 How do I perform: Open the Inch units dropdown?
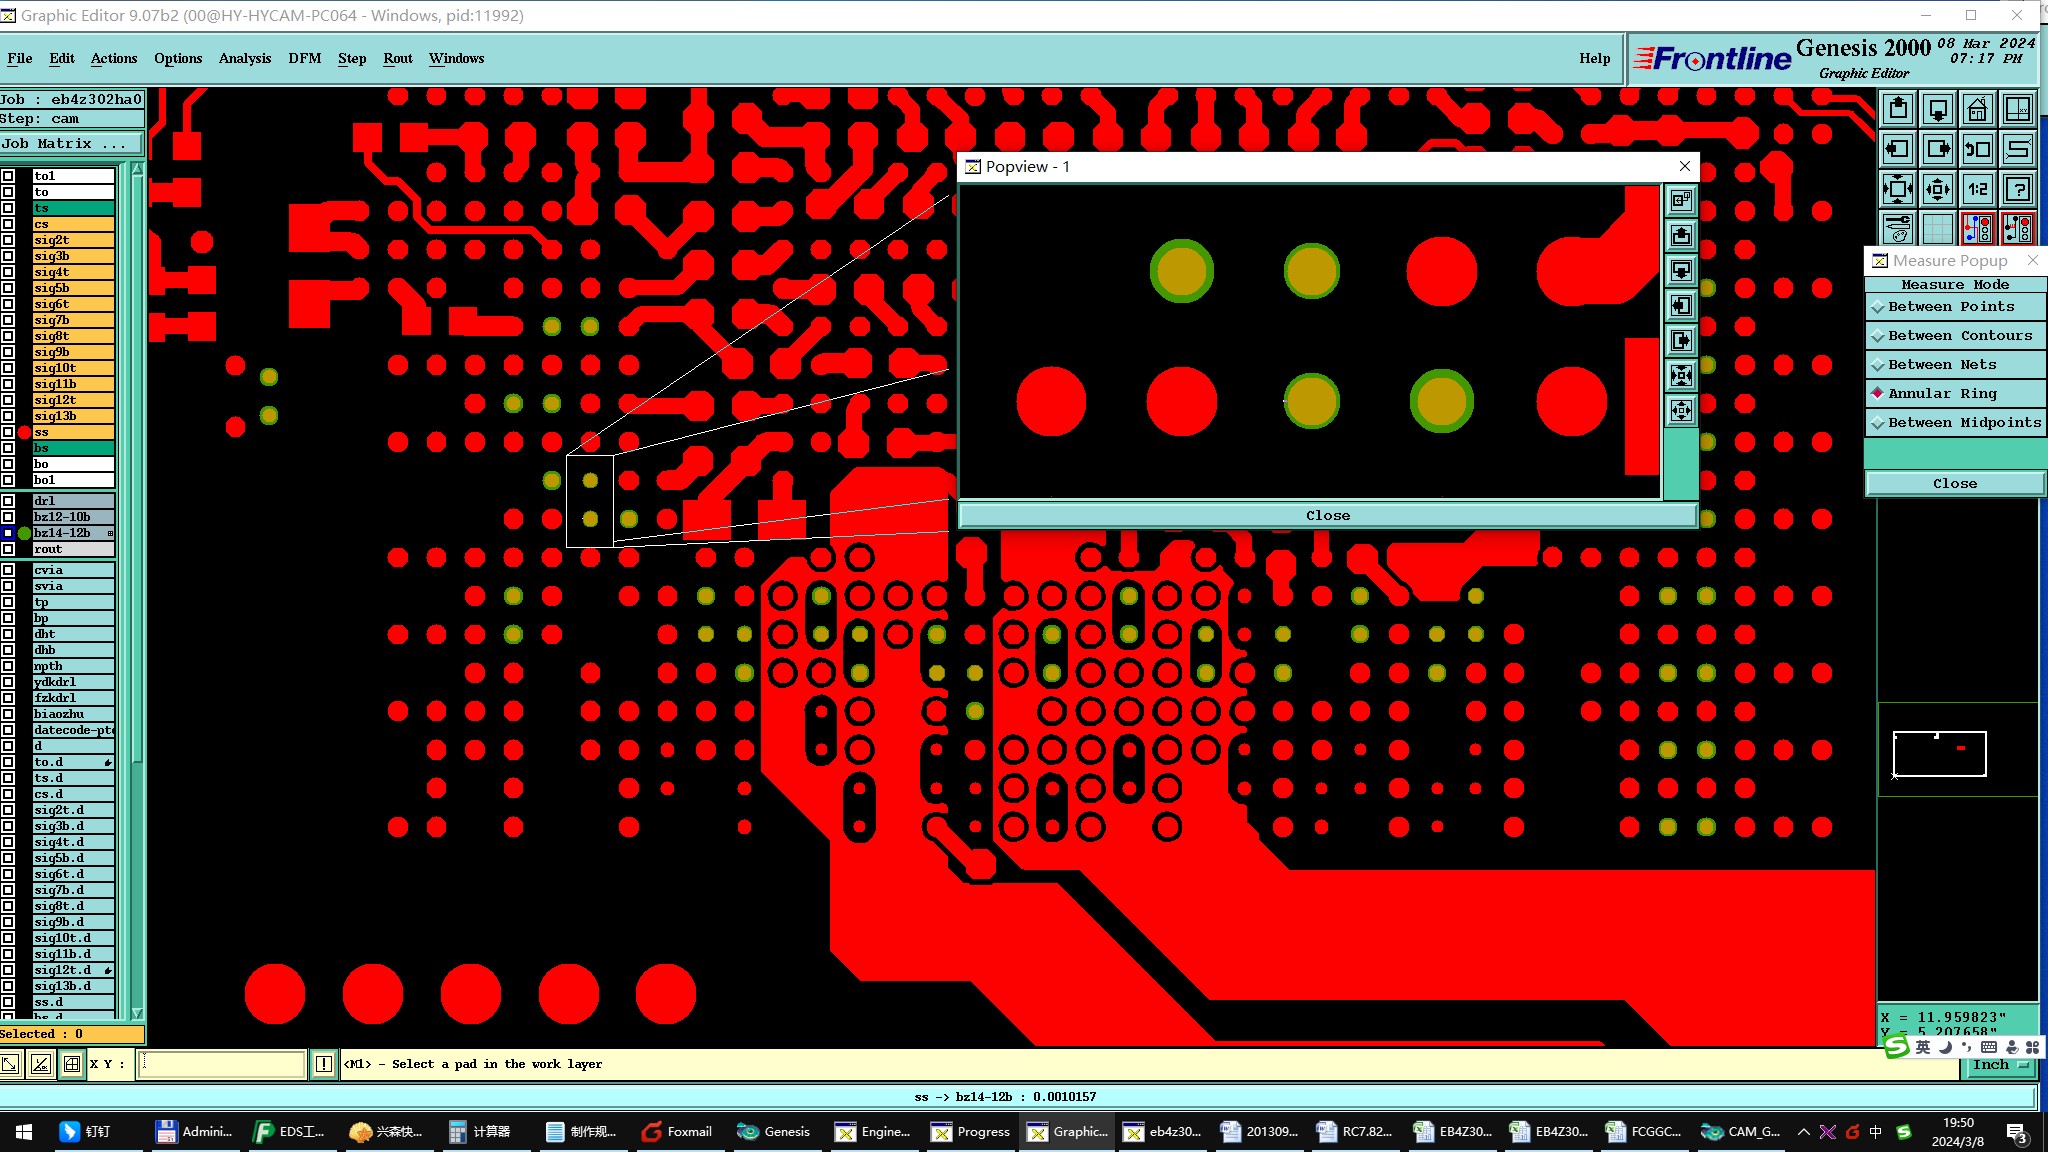(x=1999, y=1066)
